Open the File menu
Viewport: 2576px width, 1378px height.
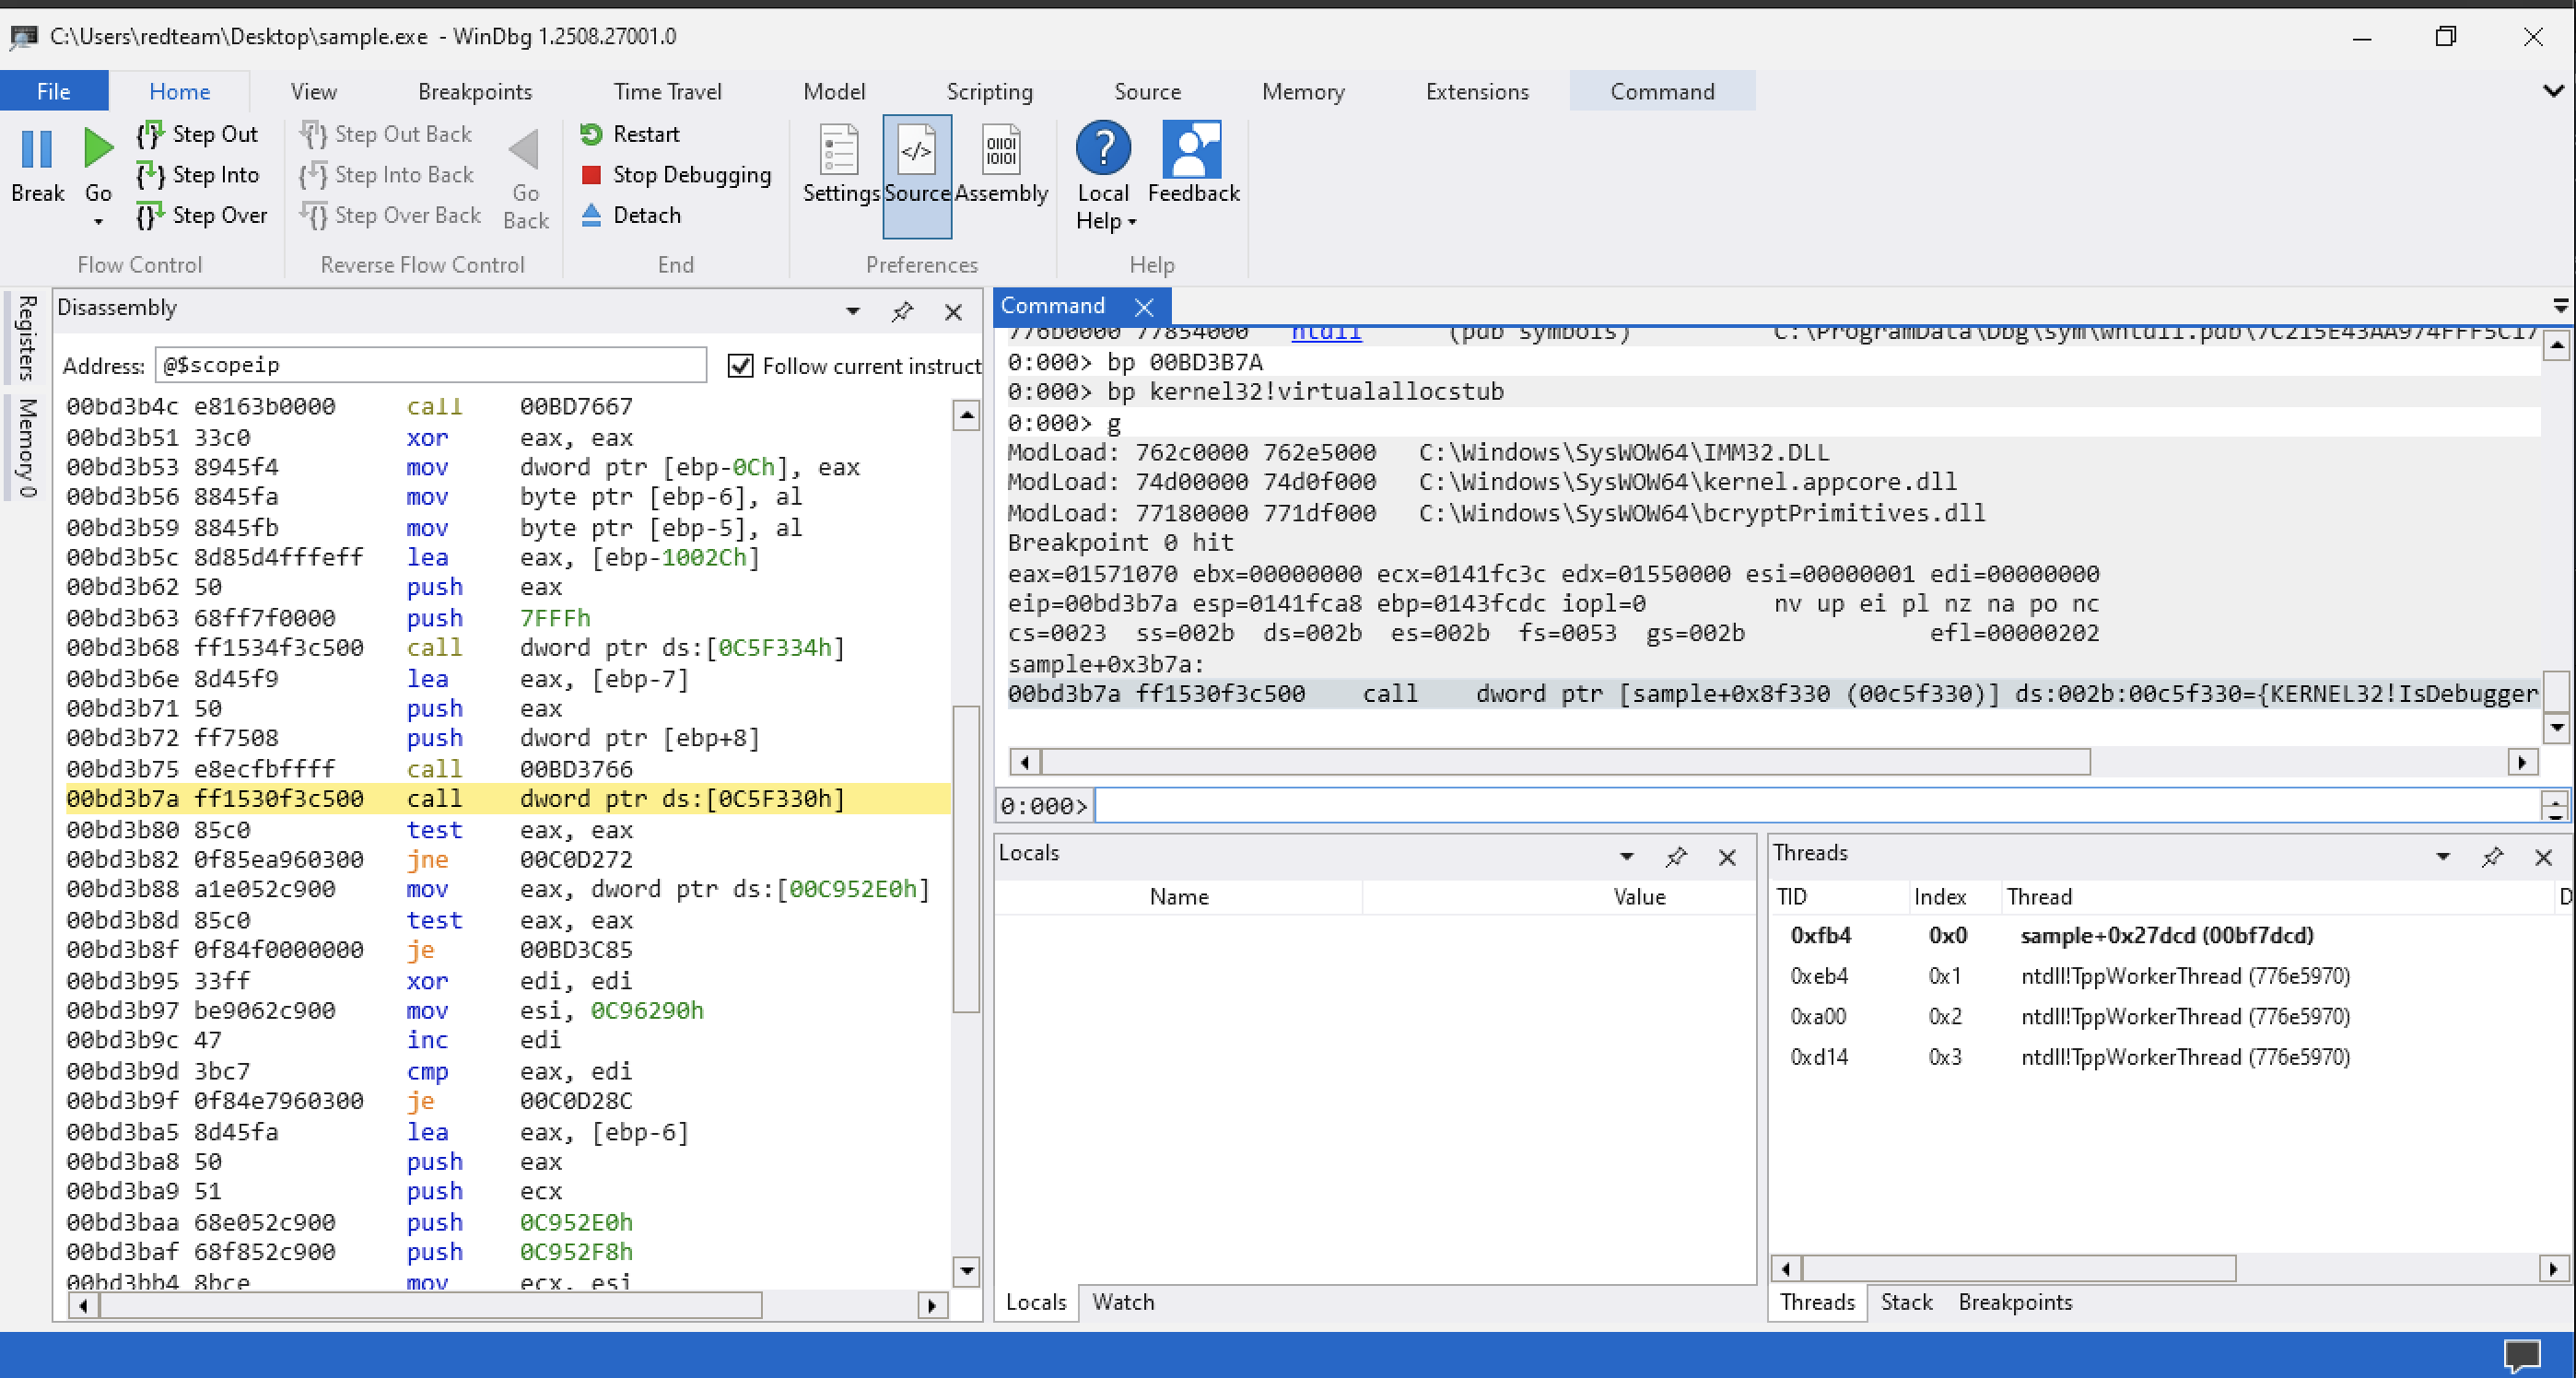click(x=54, y=91)
